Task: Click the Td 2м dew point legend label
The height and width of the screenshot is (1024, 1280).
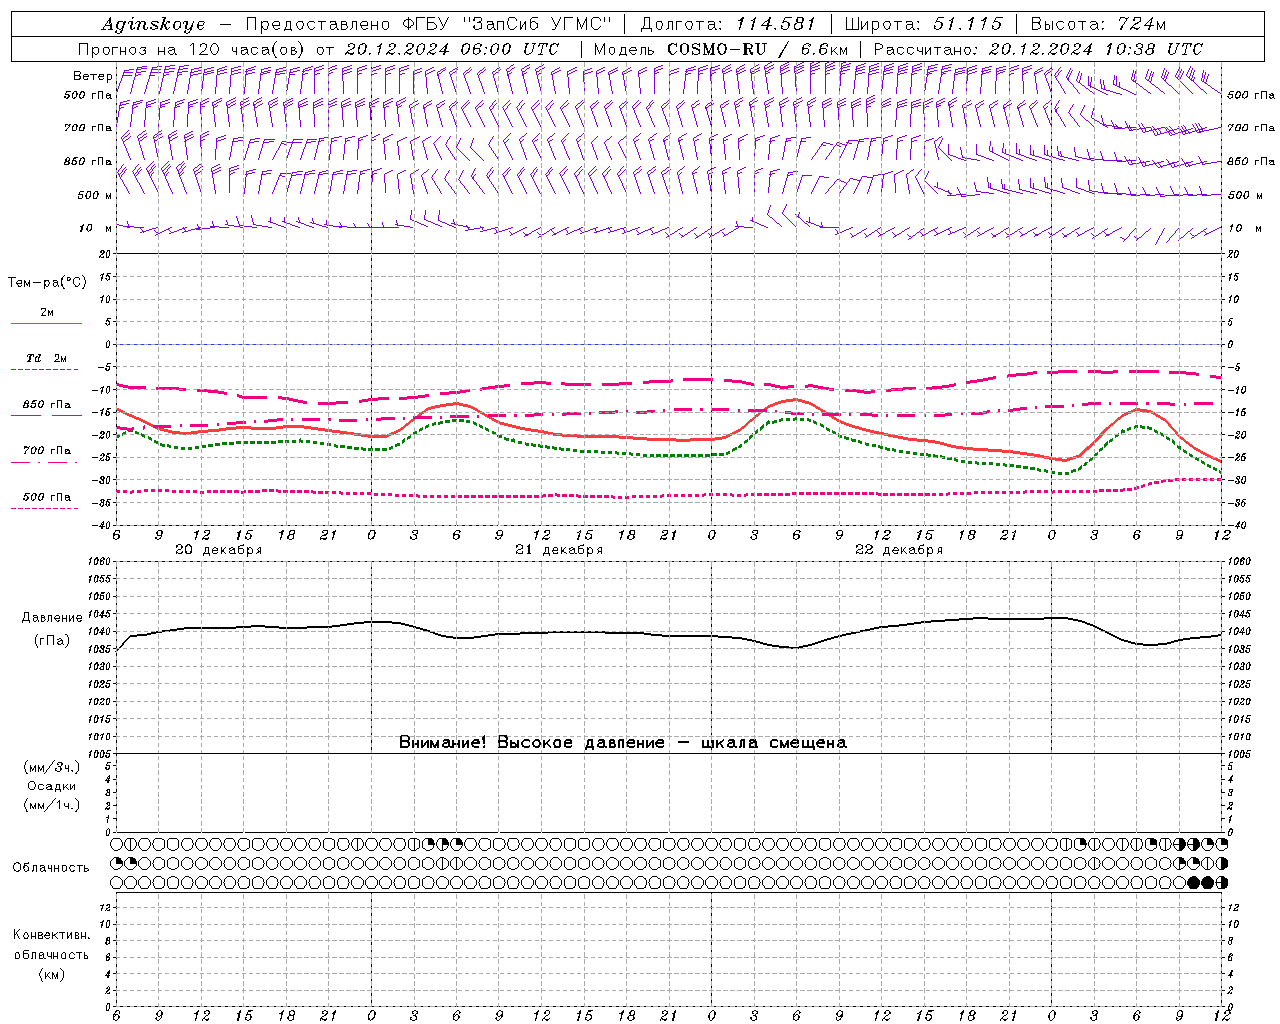Action: coord(46,358)
